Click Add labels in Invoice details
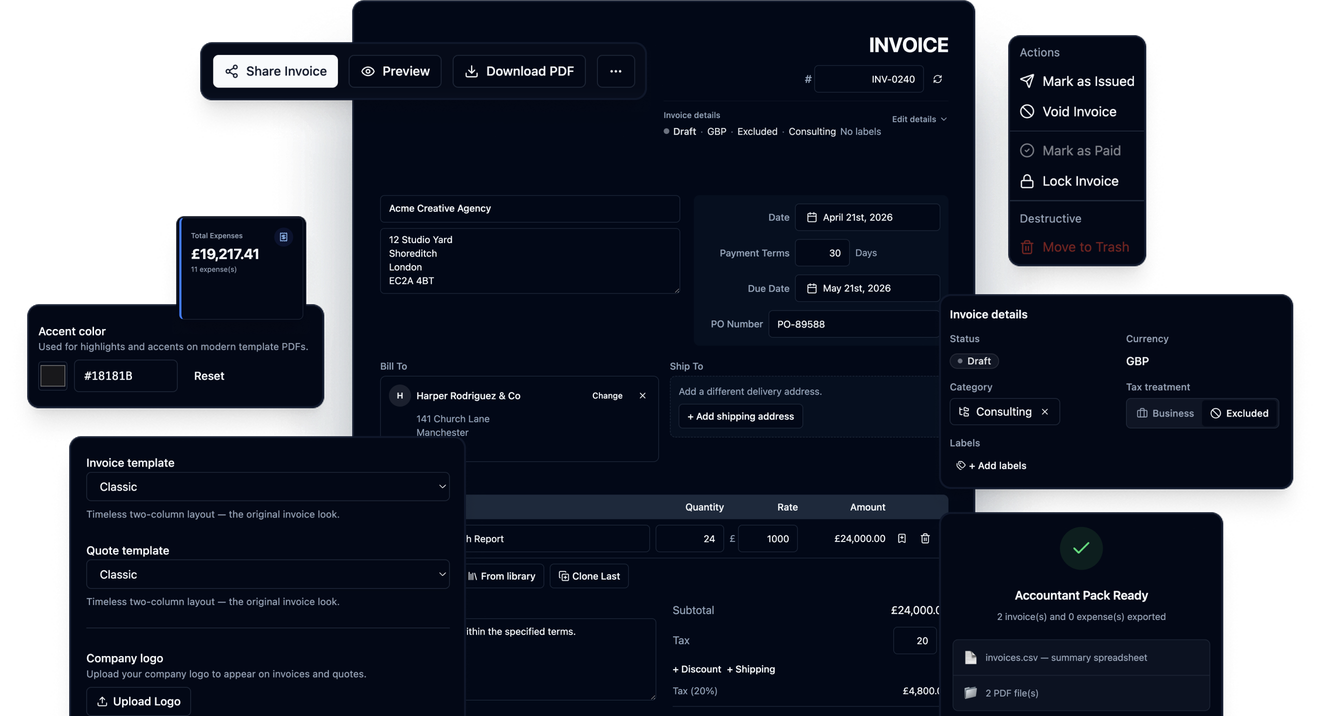This screenshot has height=716, width=1320. point(990,466)
